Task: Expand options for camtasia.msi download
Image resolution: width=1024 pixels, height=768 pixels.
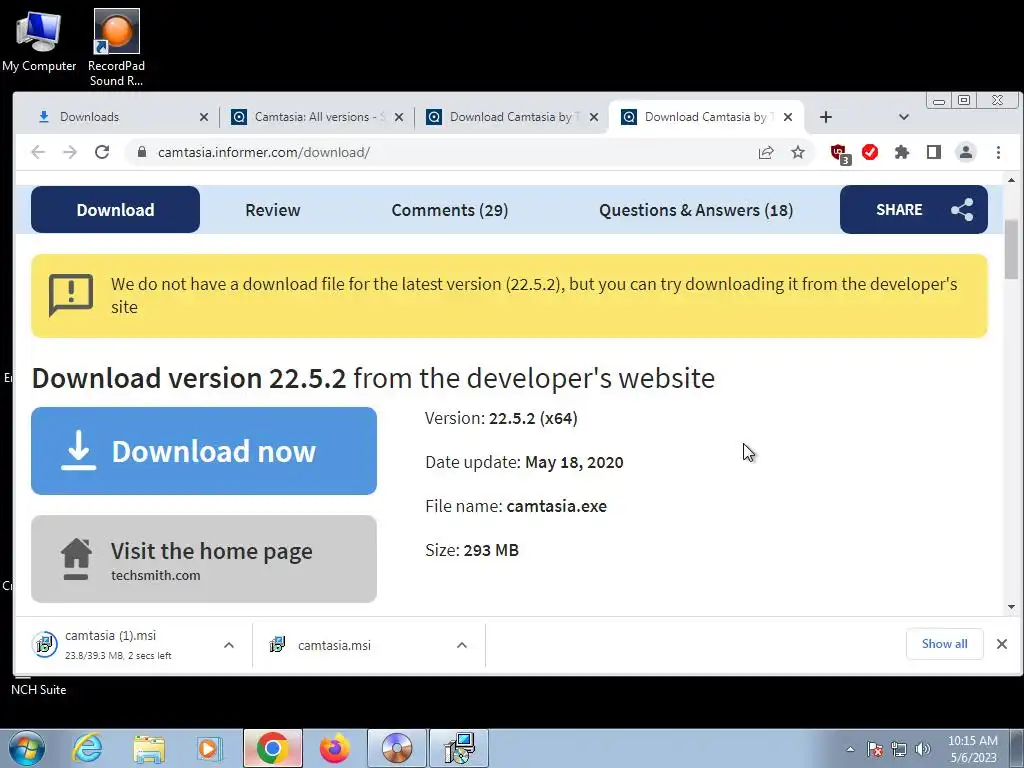Action: pyautogui.click(x=462, y=645)
